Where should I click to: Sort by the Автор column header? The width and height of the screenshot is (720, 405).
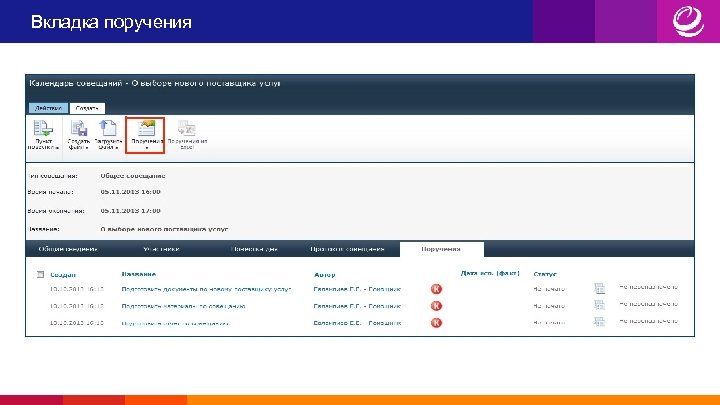pyautogui.click(x=325, y=275)
